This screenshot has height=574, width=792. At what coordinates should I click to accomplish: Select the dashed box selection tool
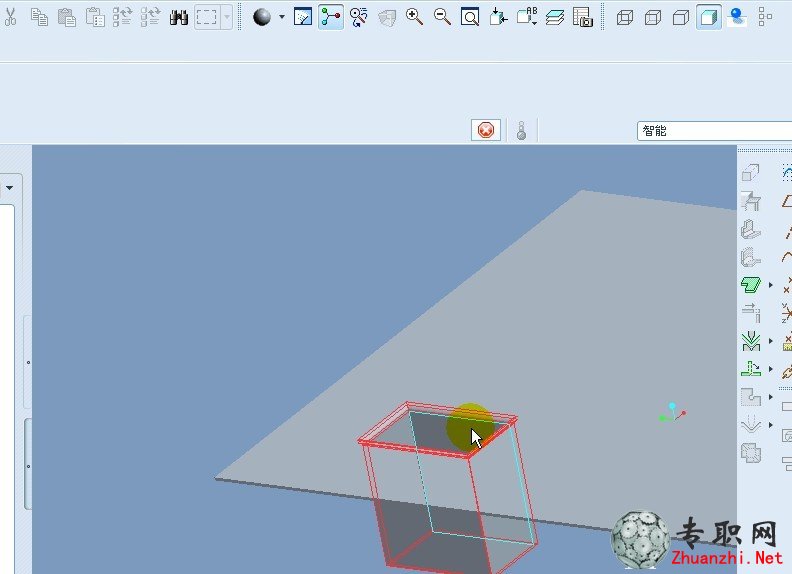[207, 18]
